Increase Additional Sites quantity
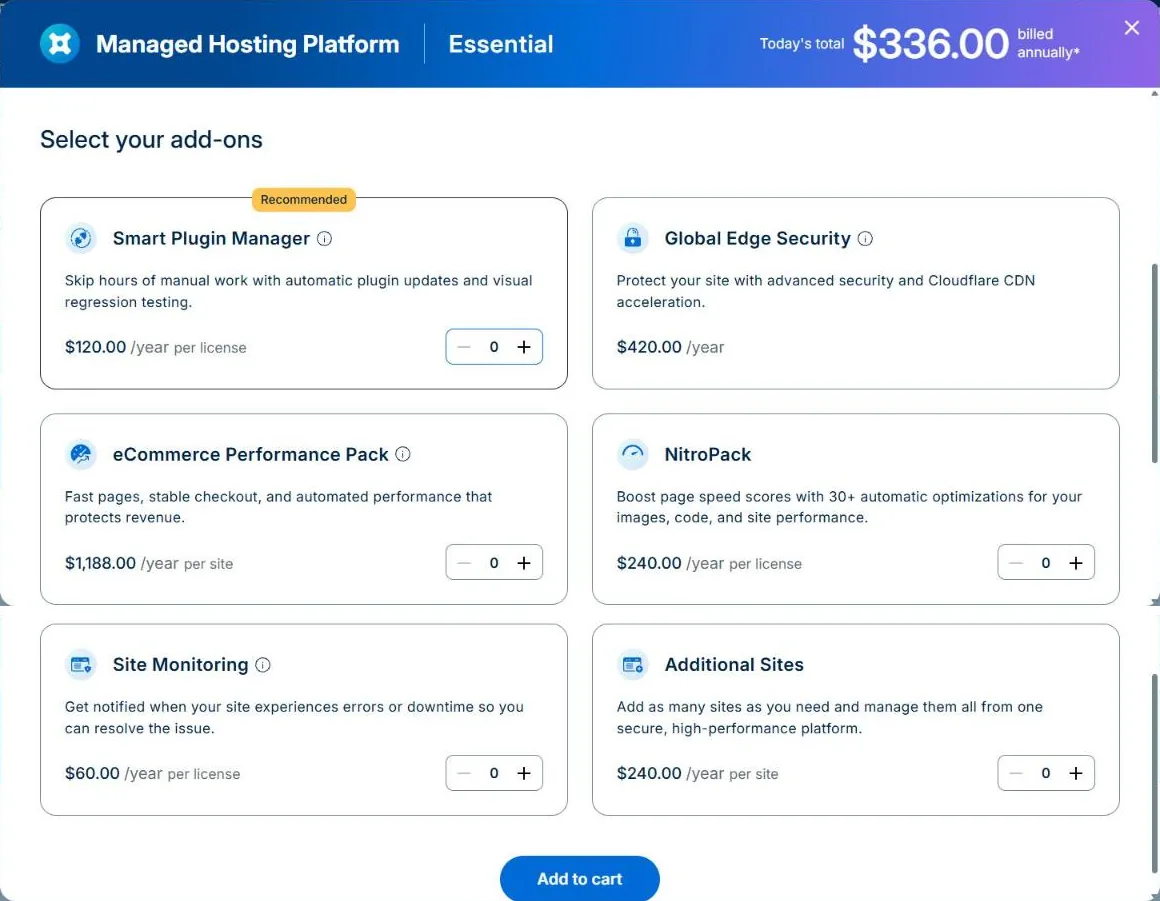1160x901 pixels. 1076,773
